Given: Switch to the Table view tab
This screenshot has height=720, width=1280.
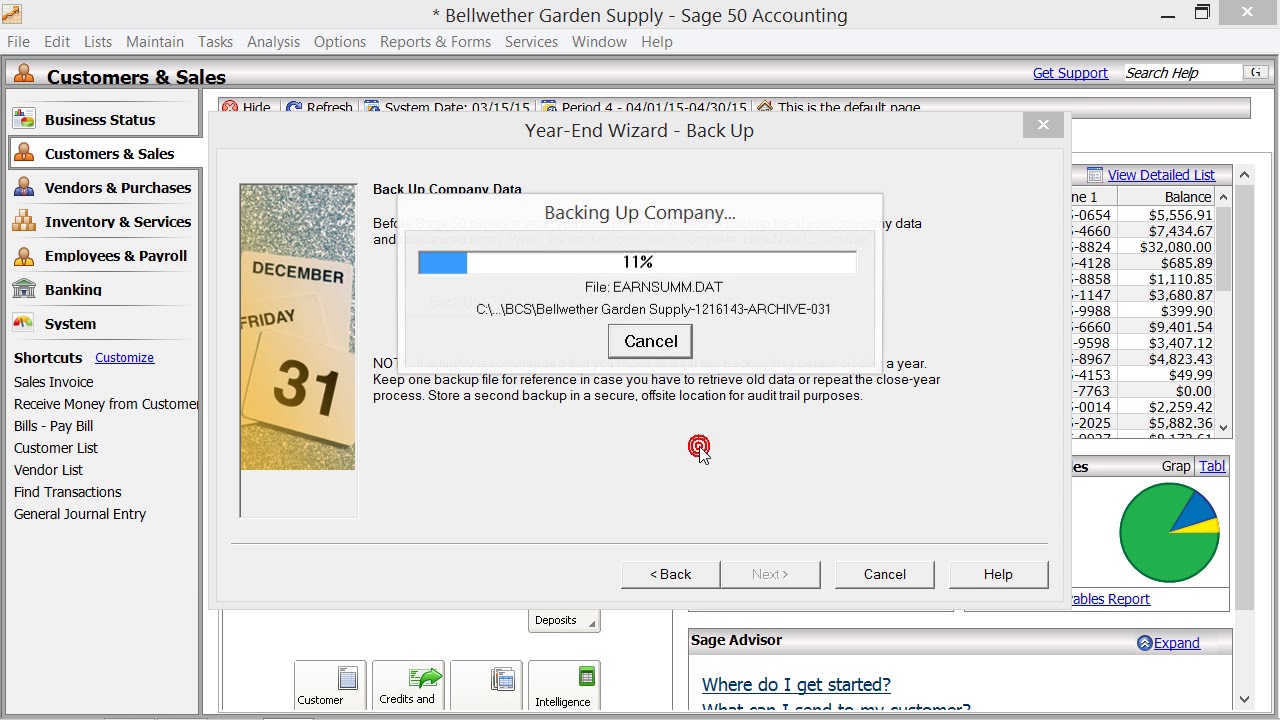Looking at the screenshot, I should tap(1212, 466).
